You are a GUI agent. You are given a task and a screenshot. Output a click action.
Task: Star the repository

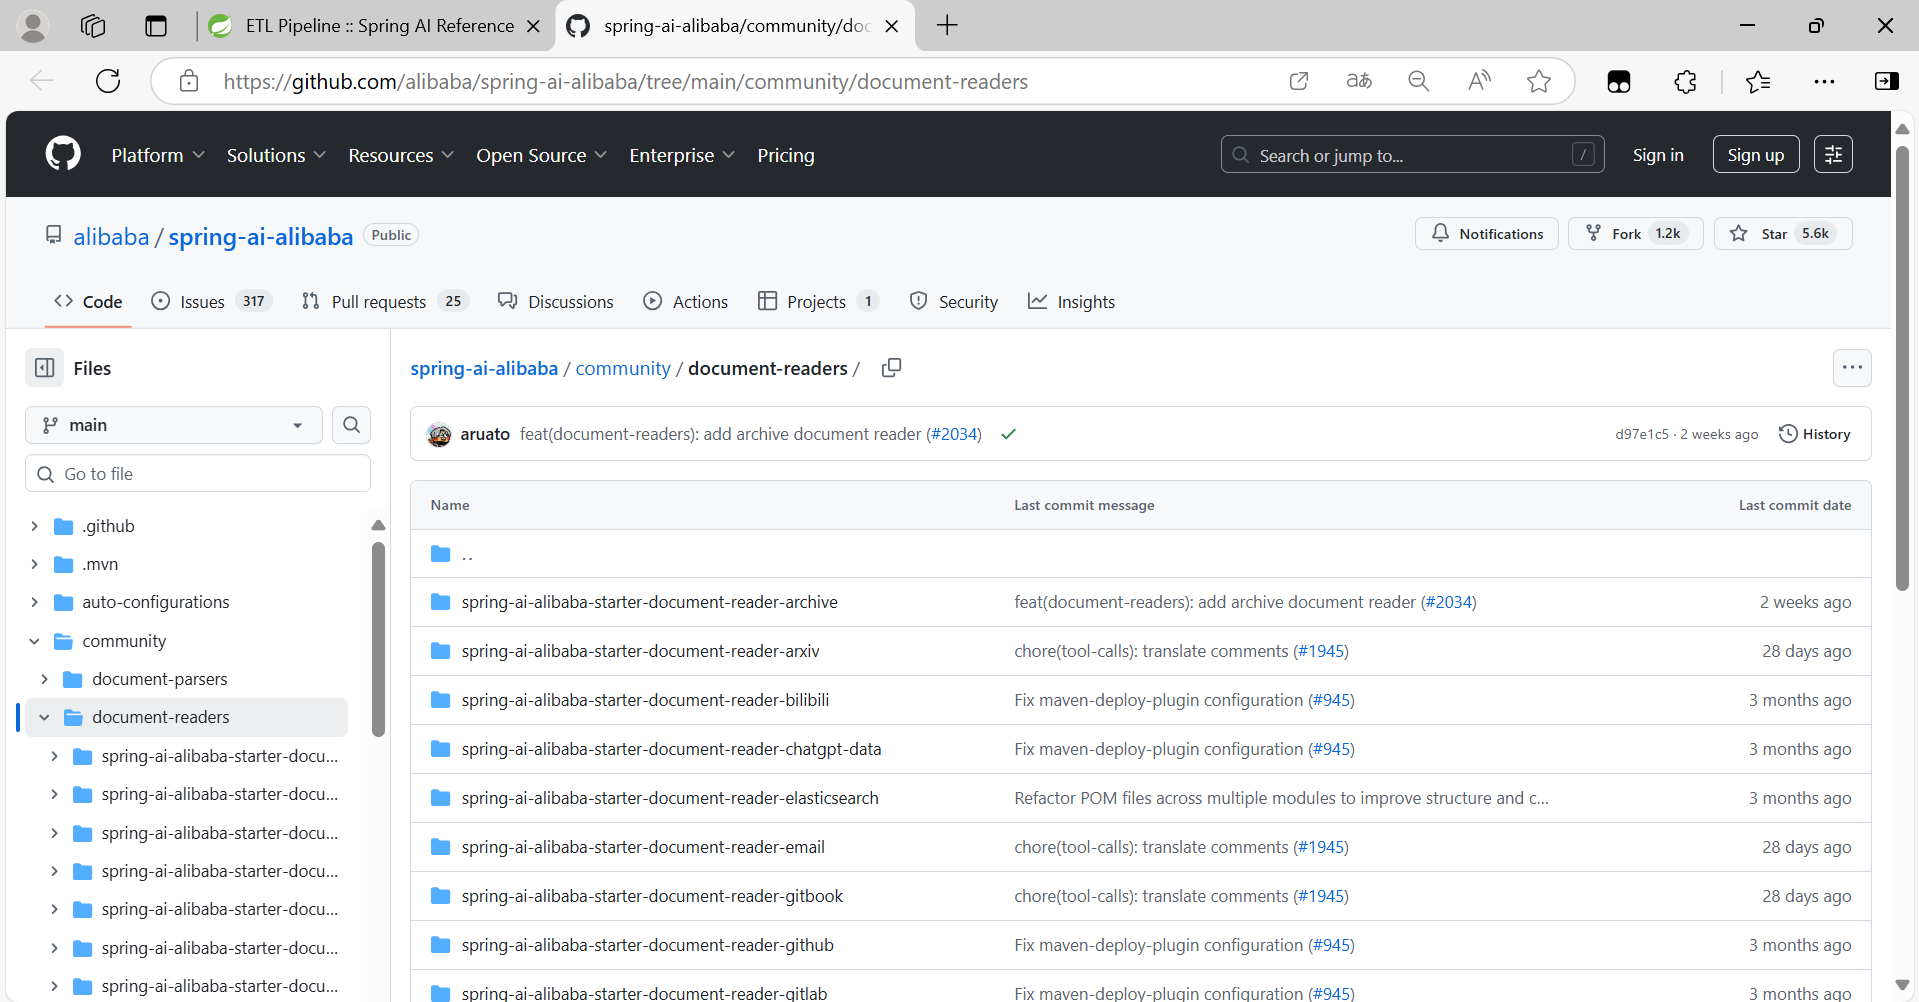click(1783, 233)
